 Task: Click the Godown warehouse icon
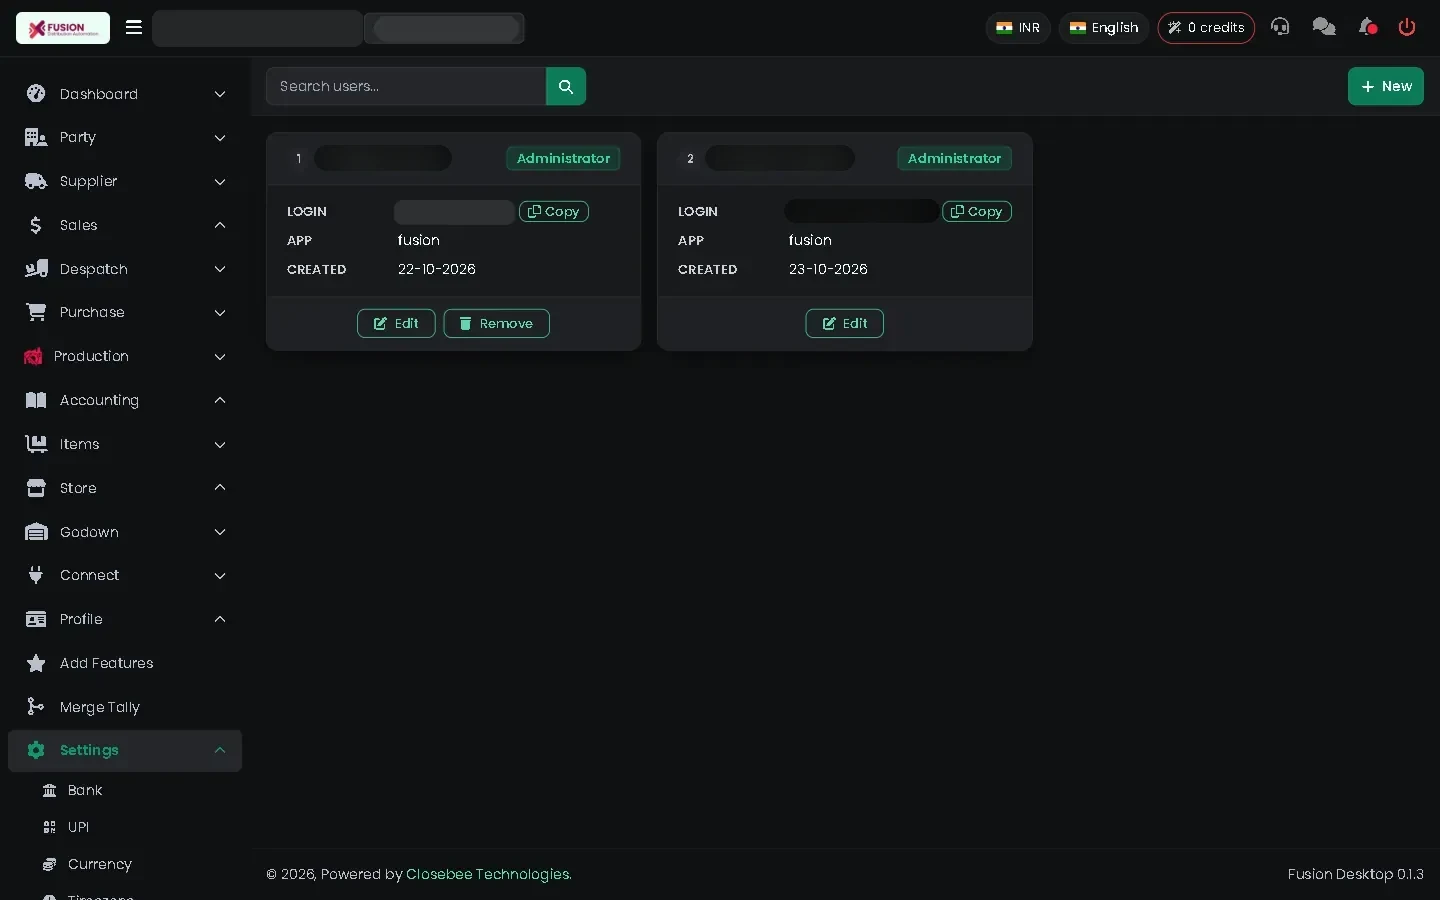[x=36, y=532]
